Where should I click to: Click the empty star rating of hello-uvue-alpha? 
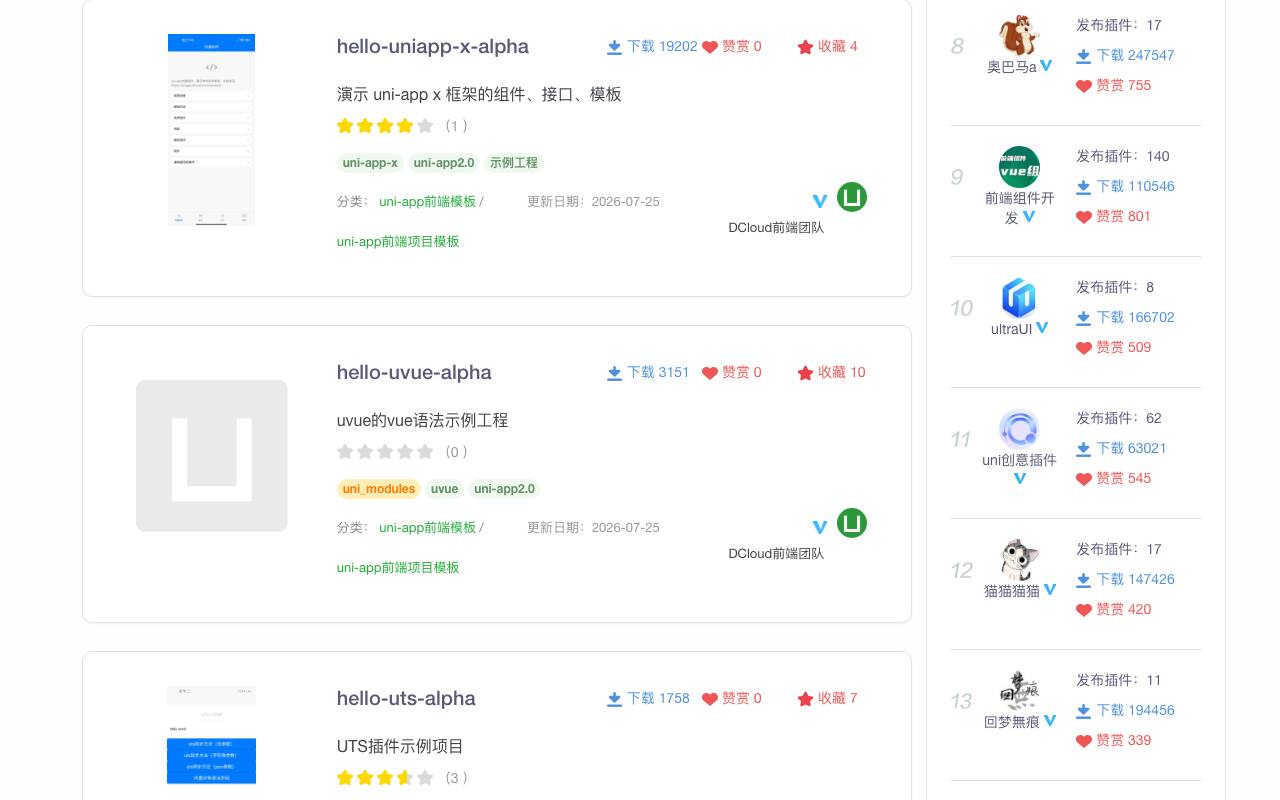pyautogui.click(x=385, y=452)
